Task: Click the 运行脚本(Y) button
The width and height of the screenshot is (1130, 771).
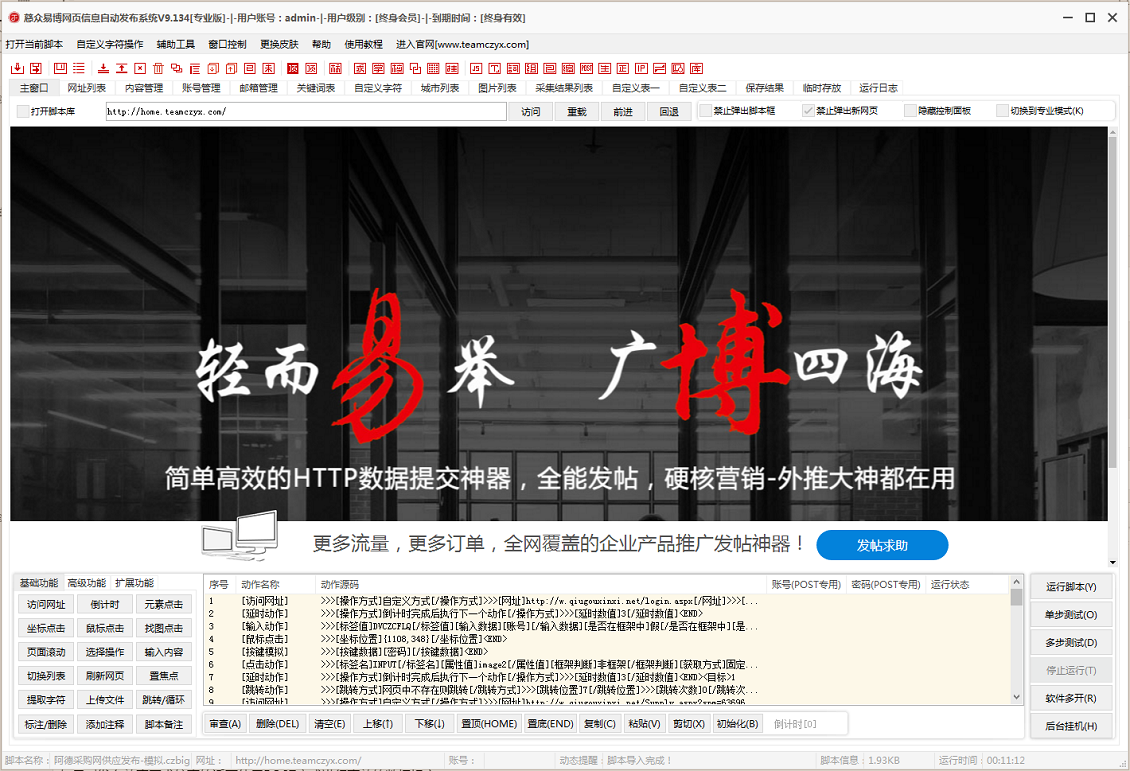Action: click(x=1071, y=587)
